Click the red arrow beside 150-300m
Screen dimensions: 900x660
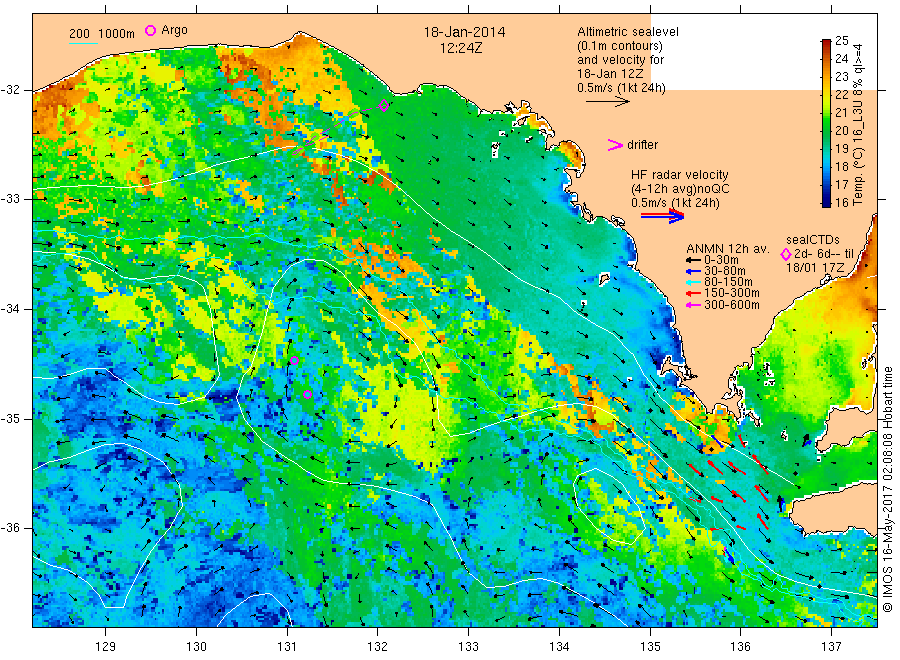tap(693, 293)
